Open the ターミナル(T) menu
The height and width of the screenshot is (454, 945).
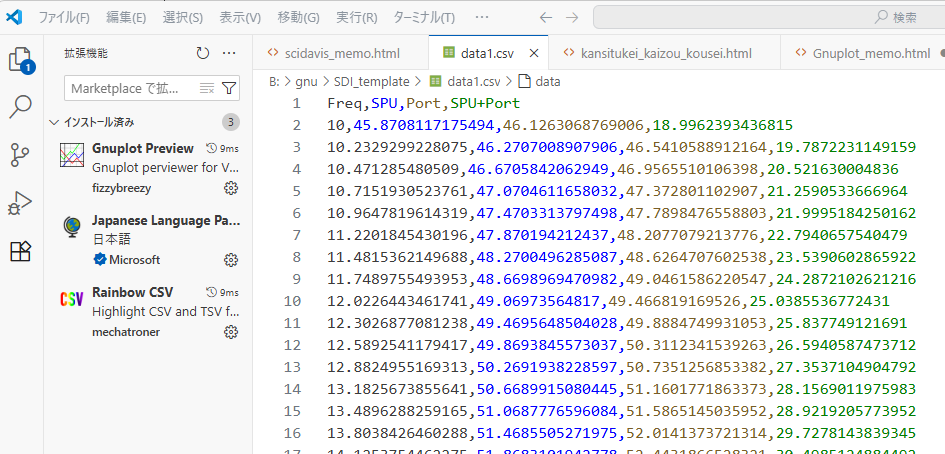[x=423, y=18]
